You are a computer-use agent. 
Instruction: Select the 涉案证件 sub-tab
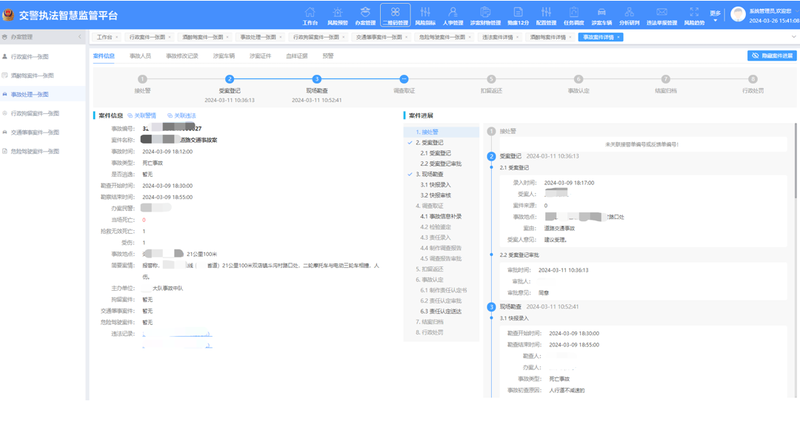coord(260,56)
